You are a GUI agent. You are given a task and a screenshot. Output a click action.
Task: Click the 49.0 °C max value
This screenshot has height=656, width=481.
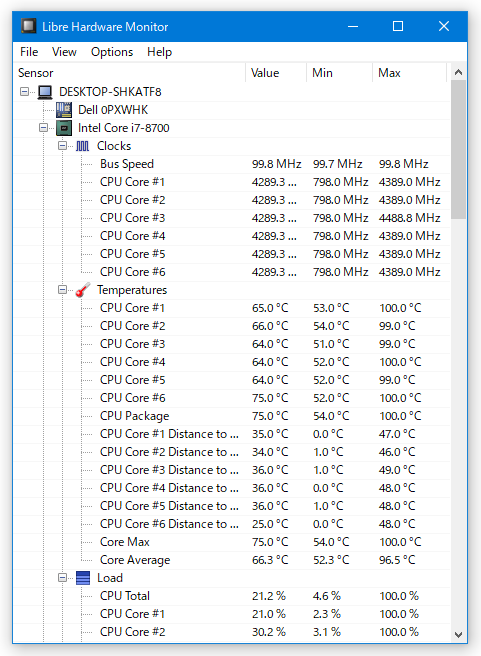click(x=397, y=469)
